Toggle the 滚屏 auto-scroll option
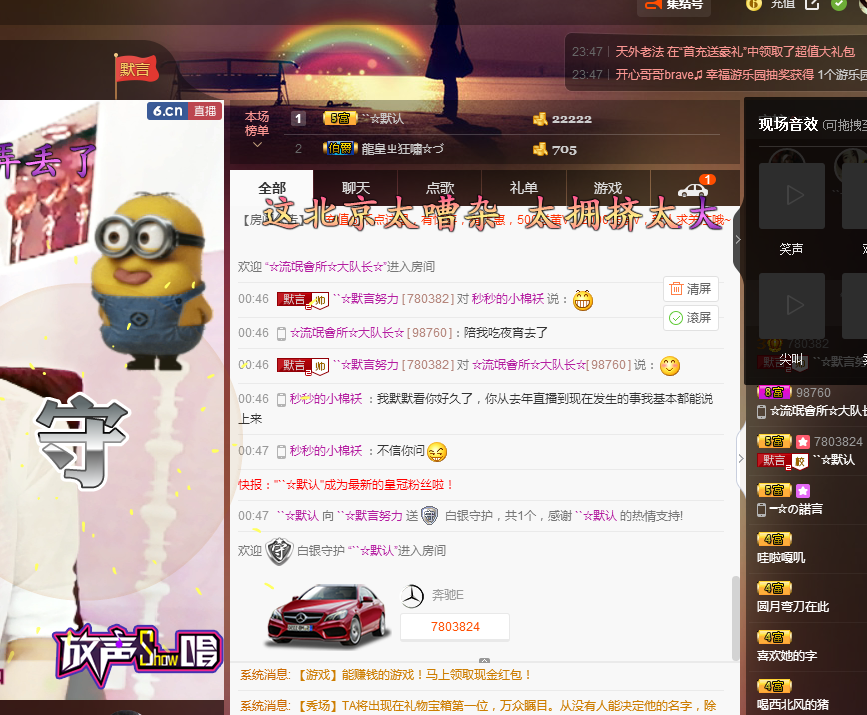The image size is (867, 715). pos(691,318)
